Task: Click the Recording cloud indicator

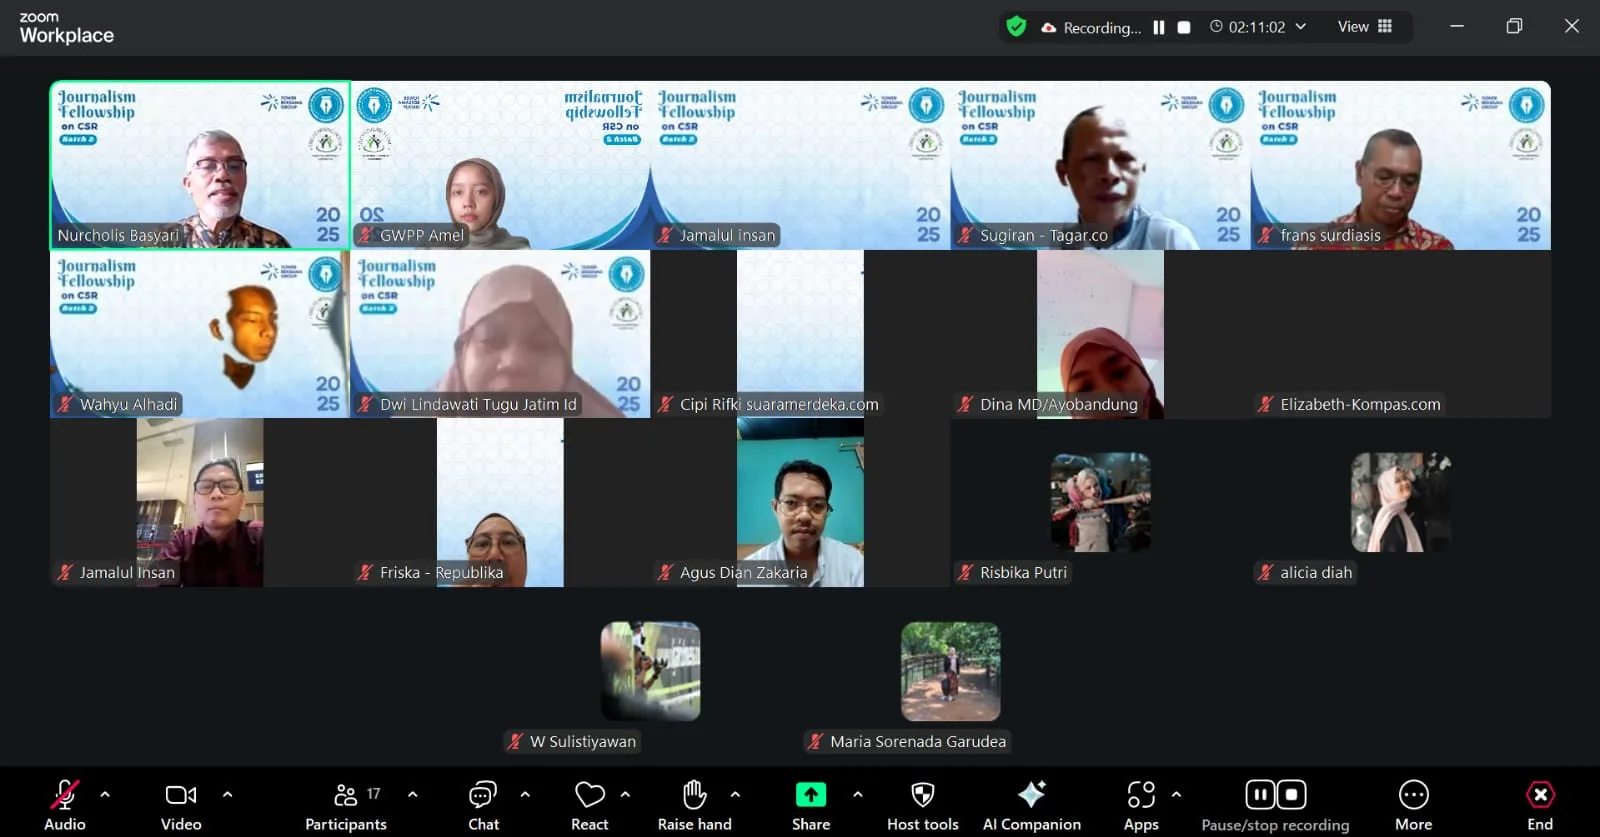Action: (x=1091, y=27)
